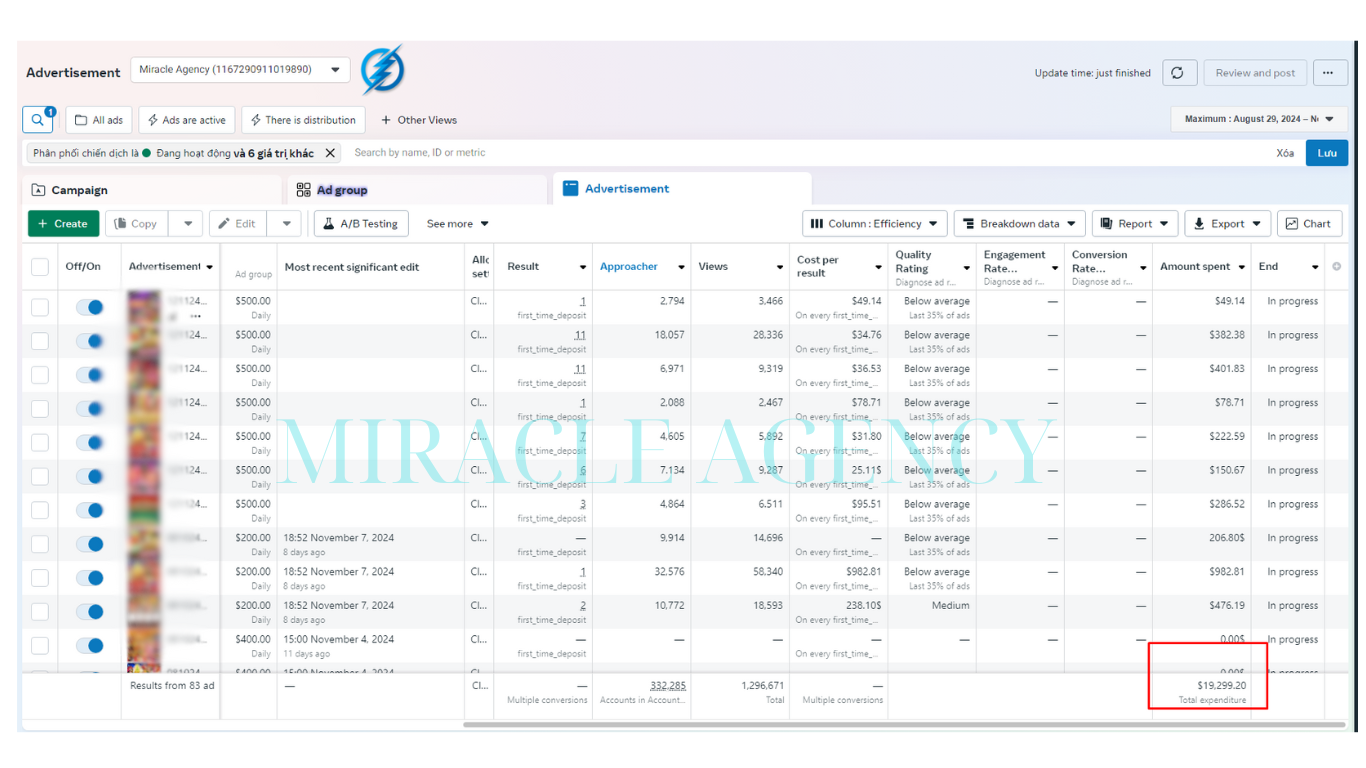Screen dimensions: 1366x768
Task: Click the blue Lưu save button
Action: (x=1327, y=153)
